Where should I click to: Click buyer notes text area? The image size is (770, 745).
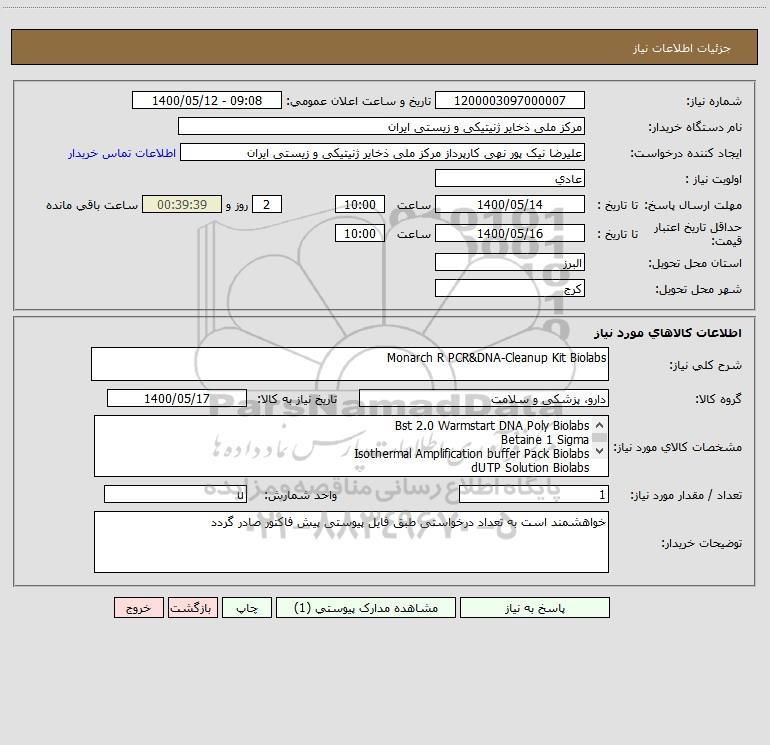(x=351, y=542)
